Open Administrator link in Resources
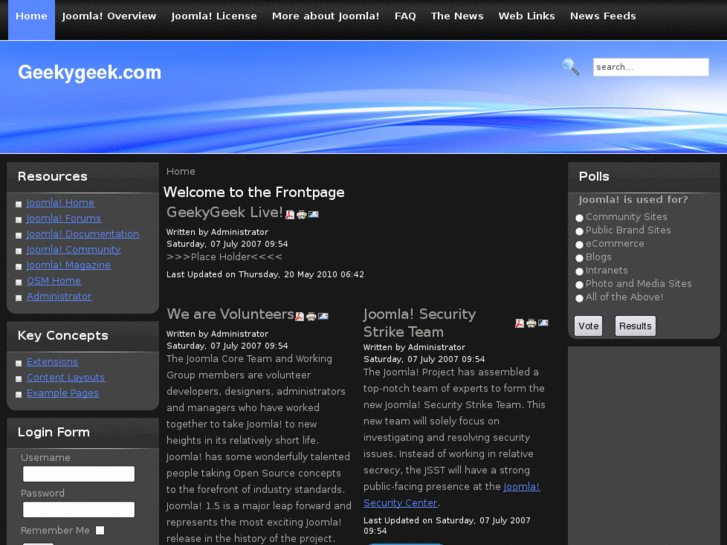The height and width of the screenshot is (545, 727). 59,296
